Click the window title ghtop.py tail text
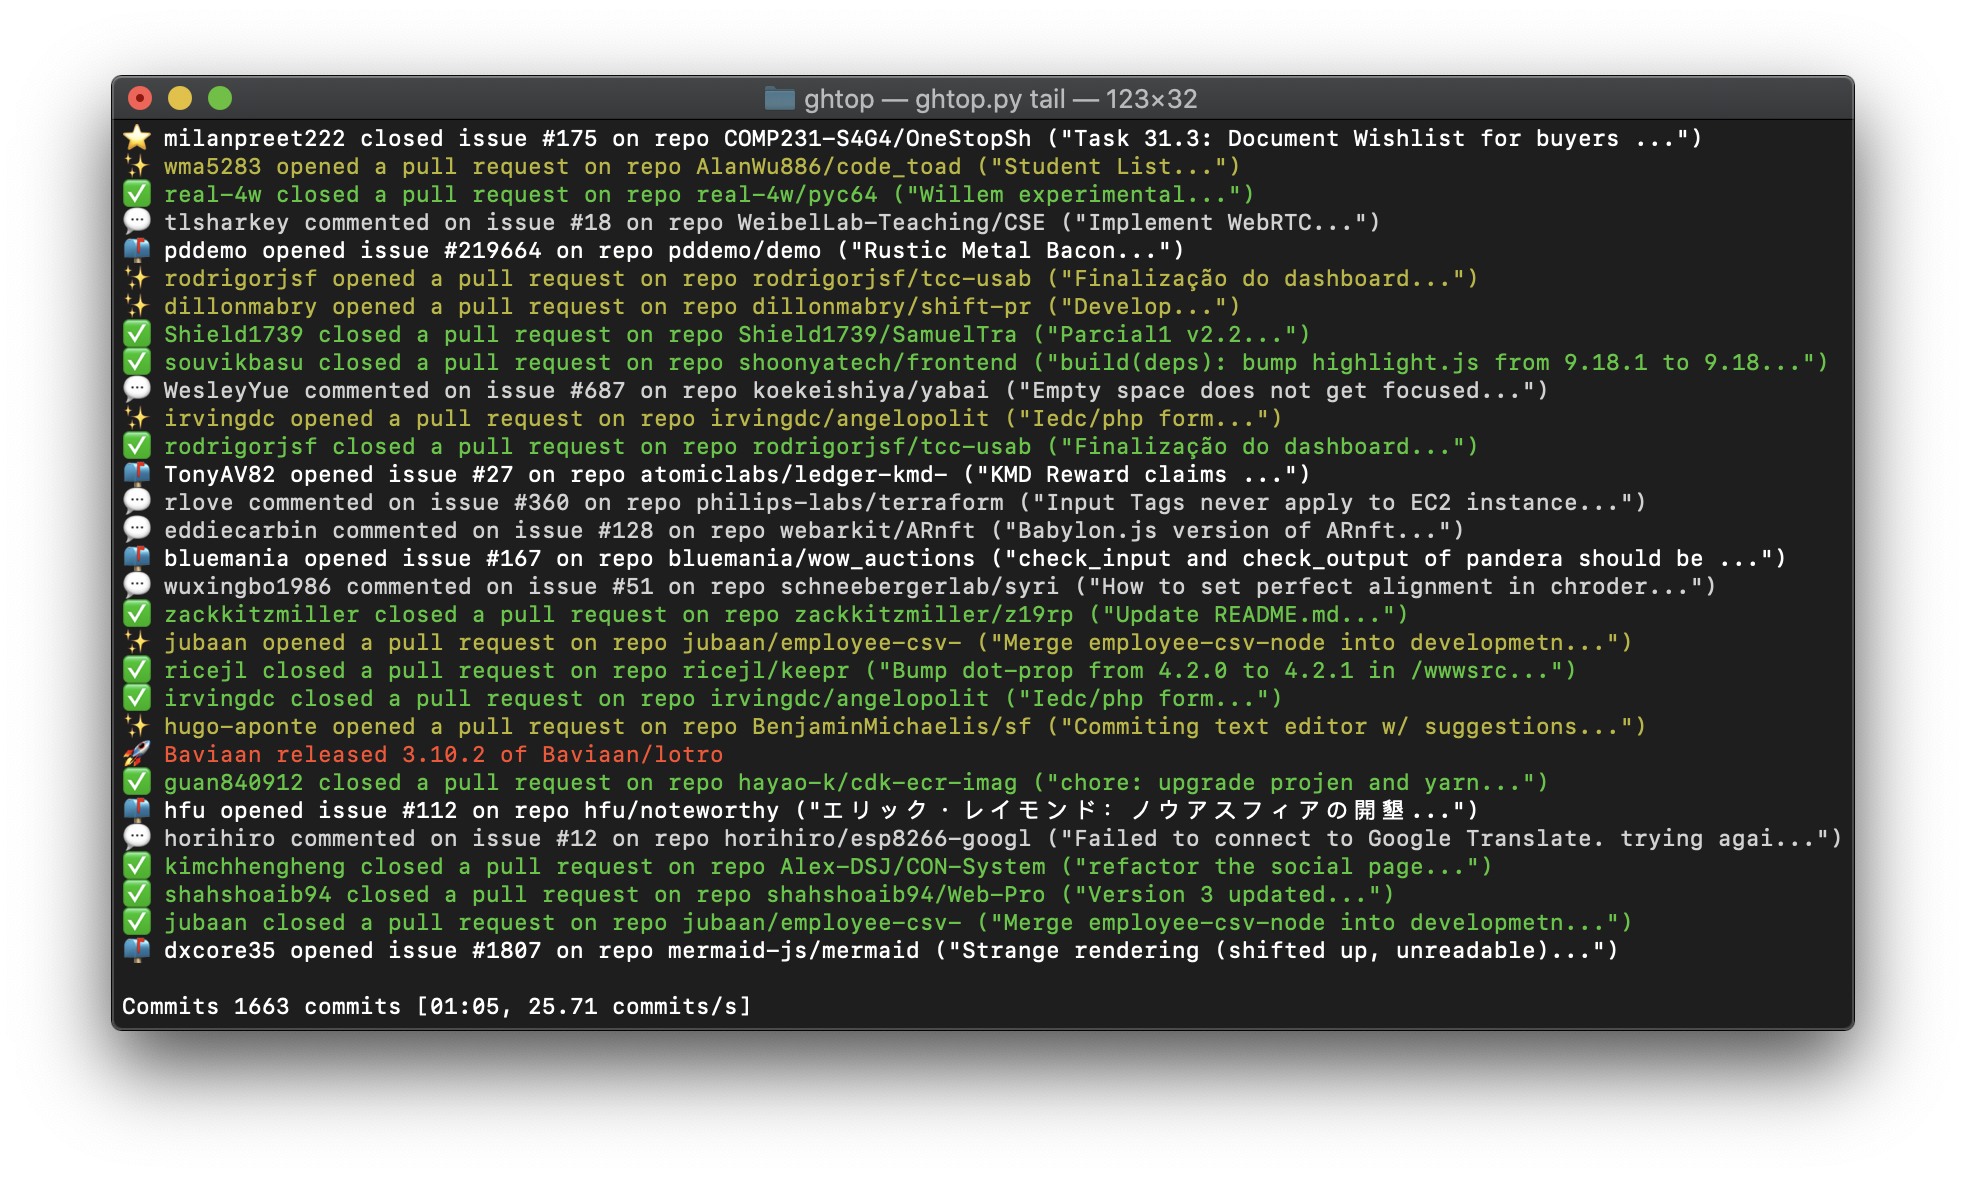This screenshot has height=1178, width=1966. [x=990, y=99]
